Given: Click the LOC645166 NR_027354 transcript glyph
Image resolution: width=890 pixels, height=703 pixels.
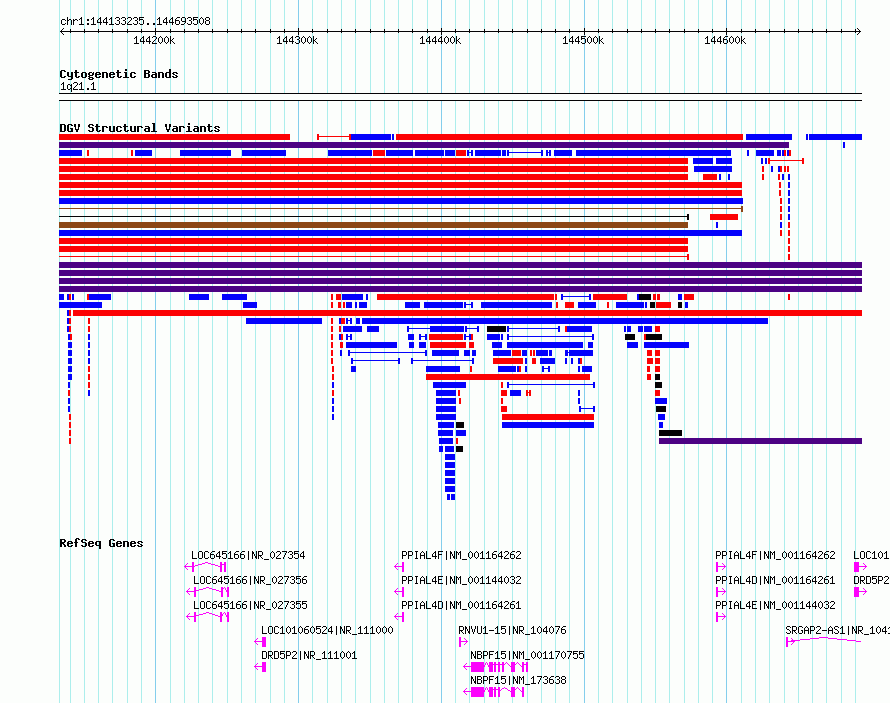Looking at the screenshot, I should [205, 566].
